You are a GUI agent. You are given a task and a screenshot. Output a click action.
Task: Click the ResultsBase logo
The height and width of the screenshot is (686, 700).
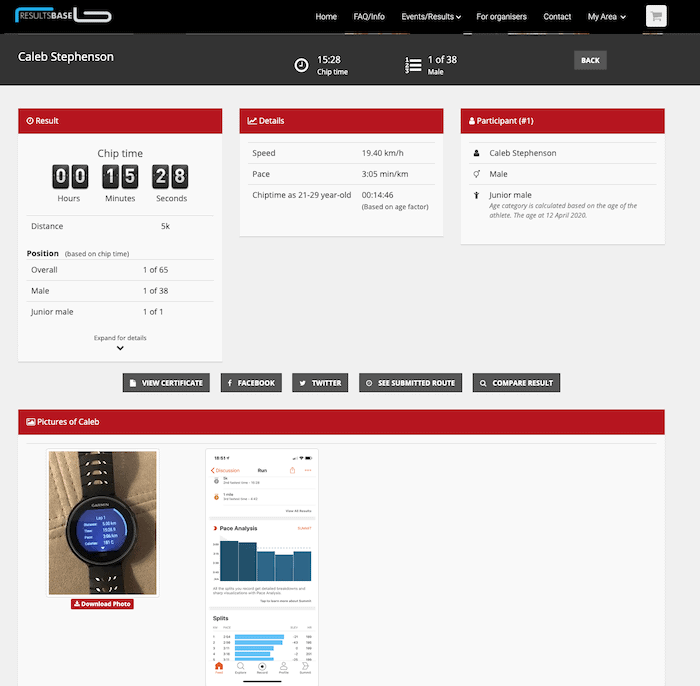63,15
